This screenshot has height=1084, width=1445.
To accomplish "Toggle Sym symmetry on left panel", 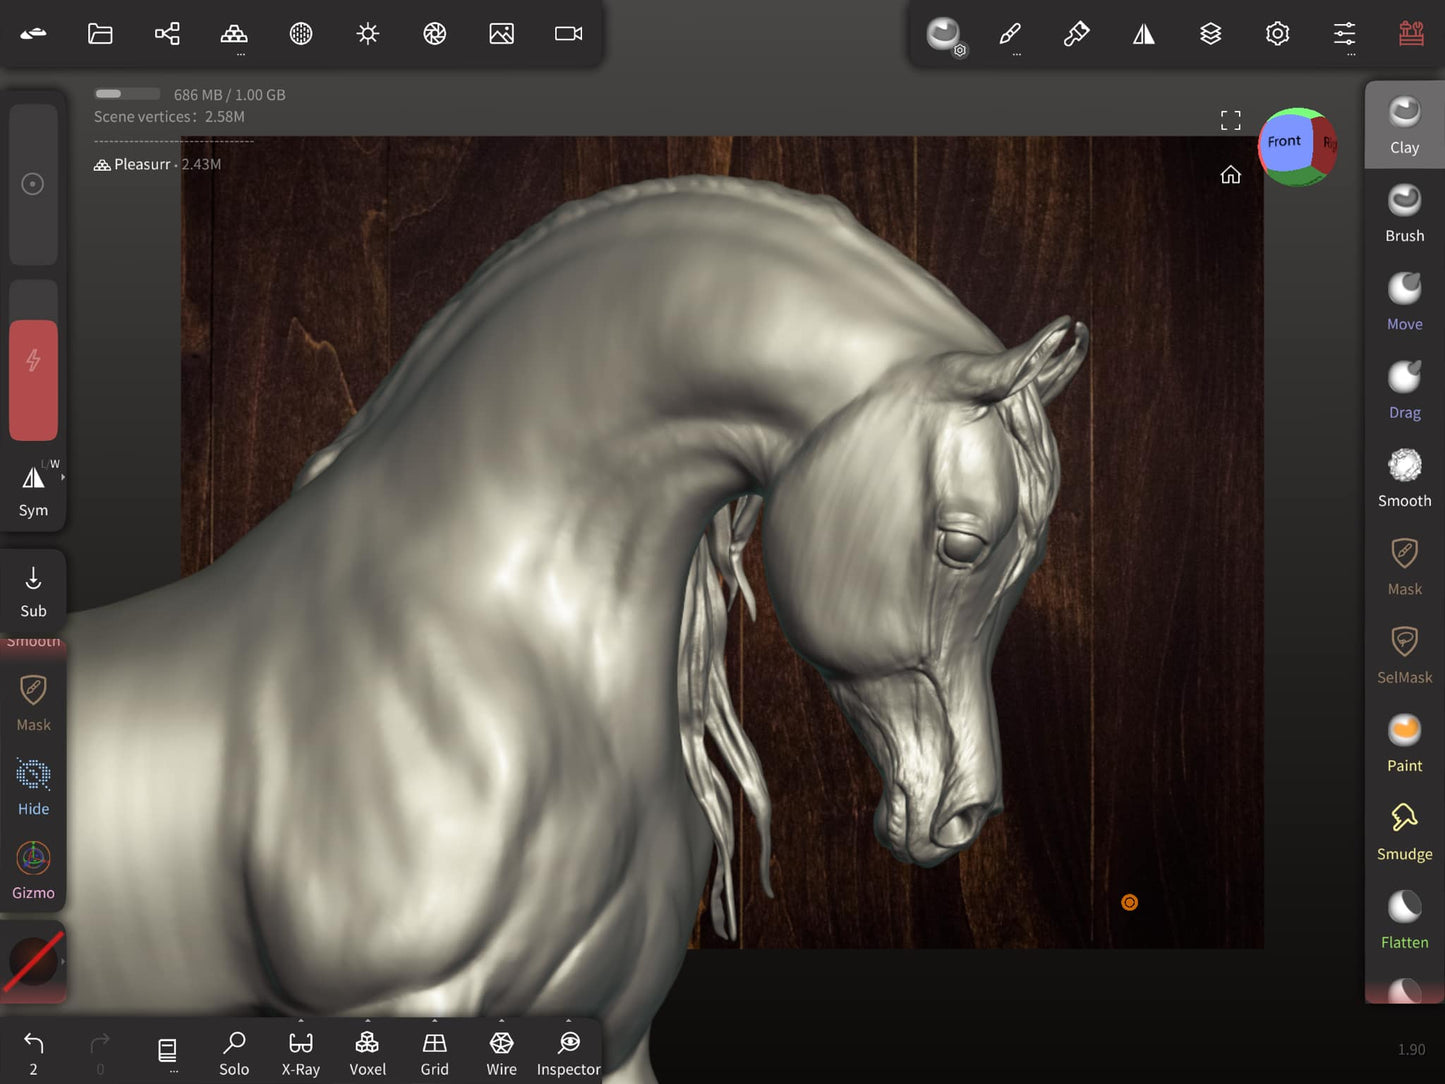I will click(33, 490).
